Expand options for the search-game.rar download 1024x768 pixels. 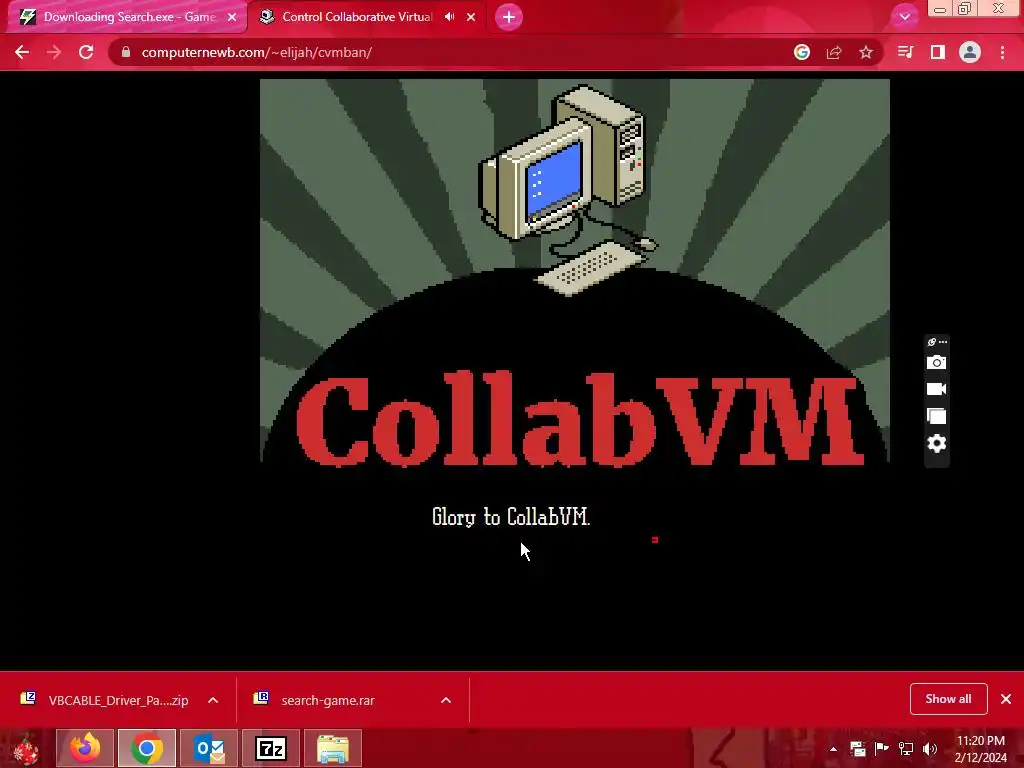tap(446, 700)
